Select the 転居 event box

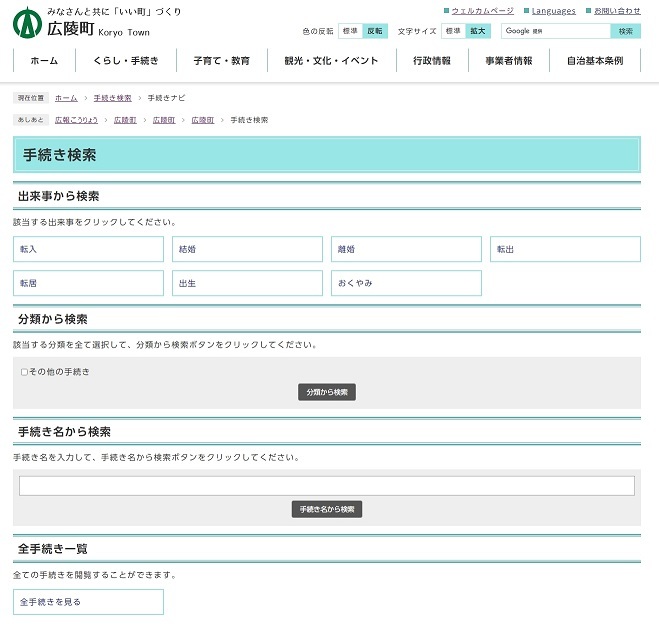88,283
